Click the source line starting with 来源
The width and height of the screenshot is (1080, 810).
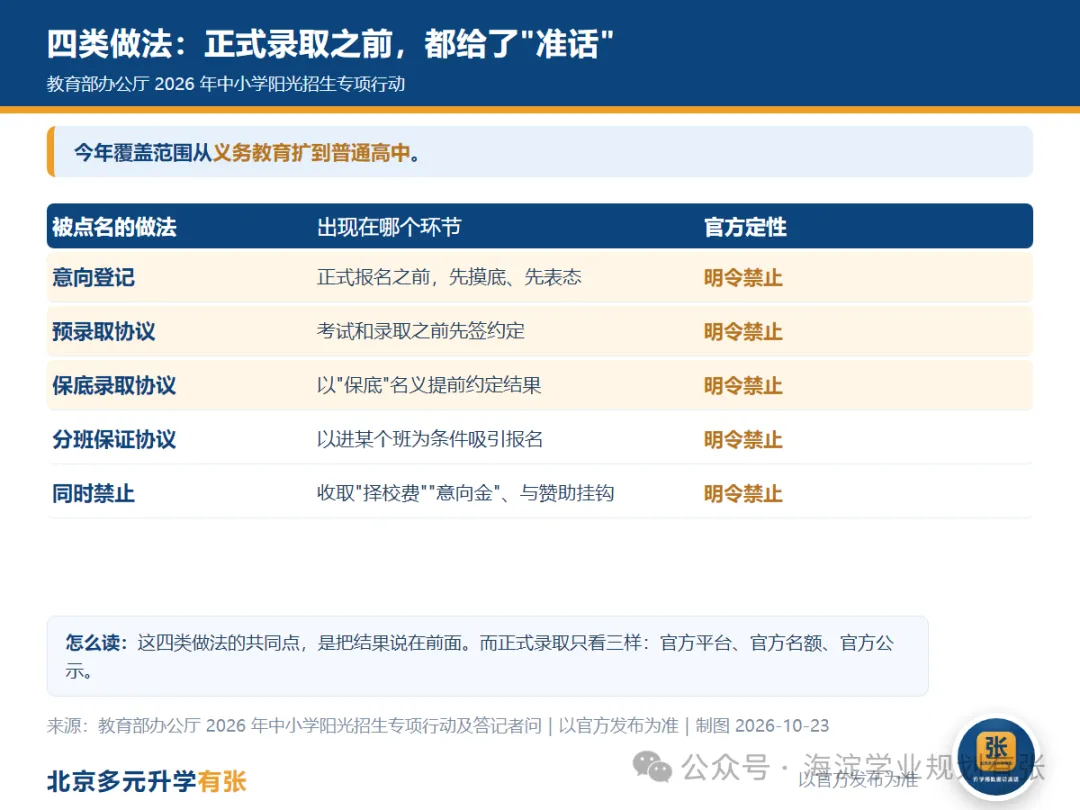click(x=438, y=725)
